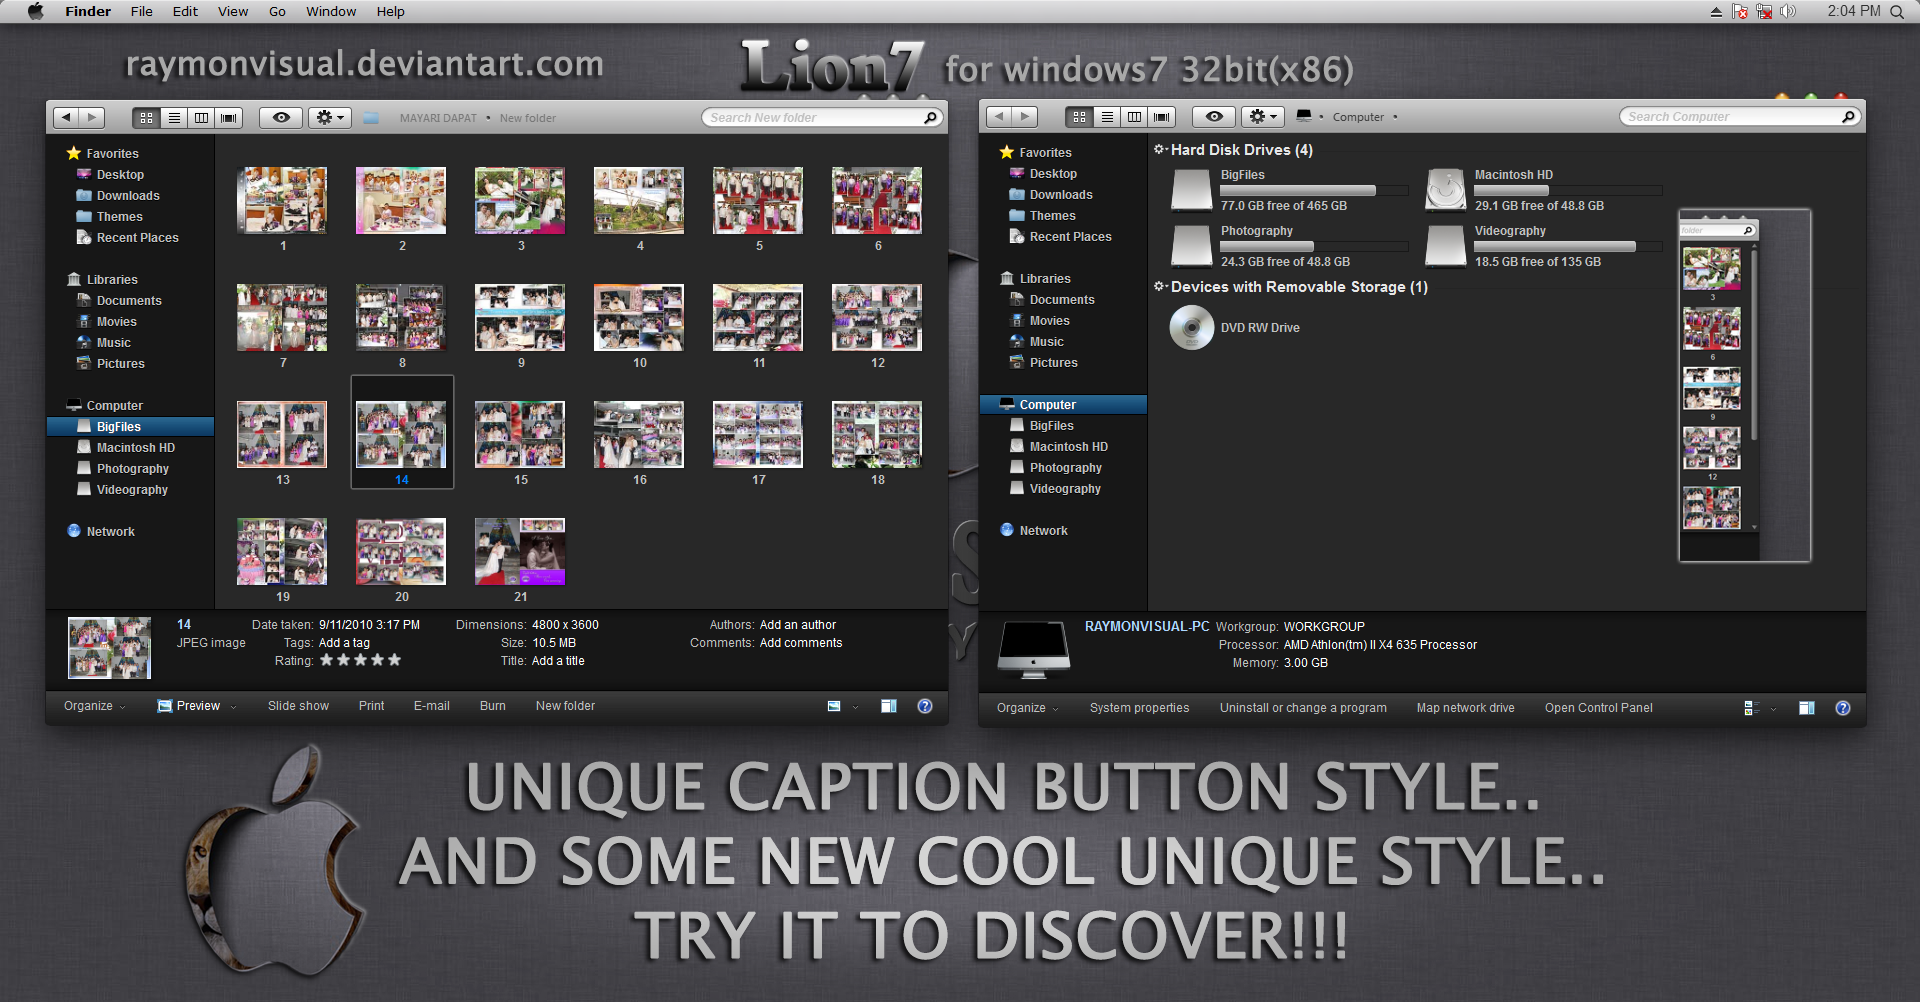1920x1002 pixels.
Task: Click the Spotlight magnifier in the menu bar
Action: 1897,12
